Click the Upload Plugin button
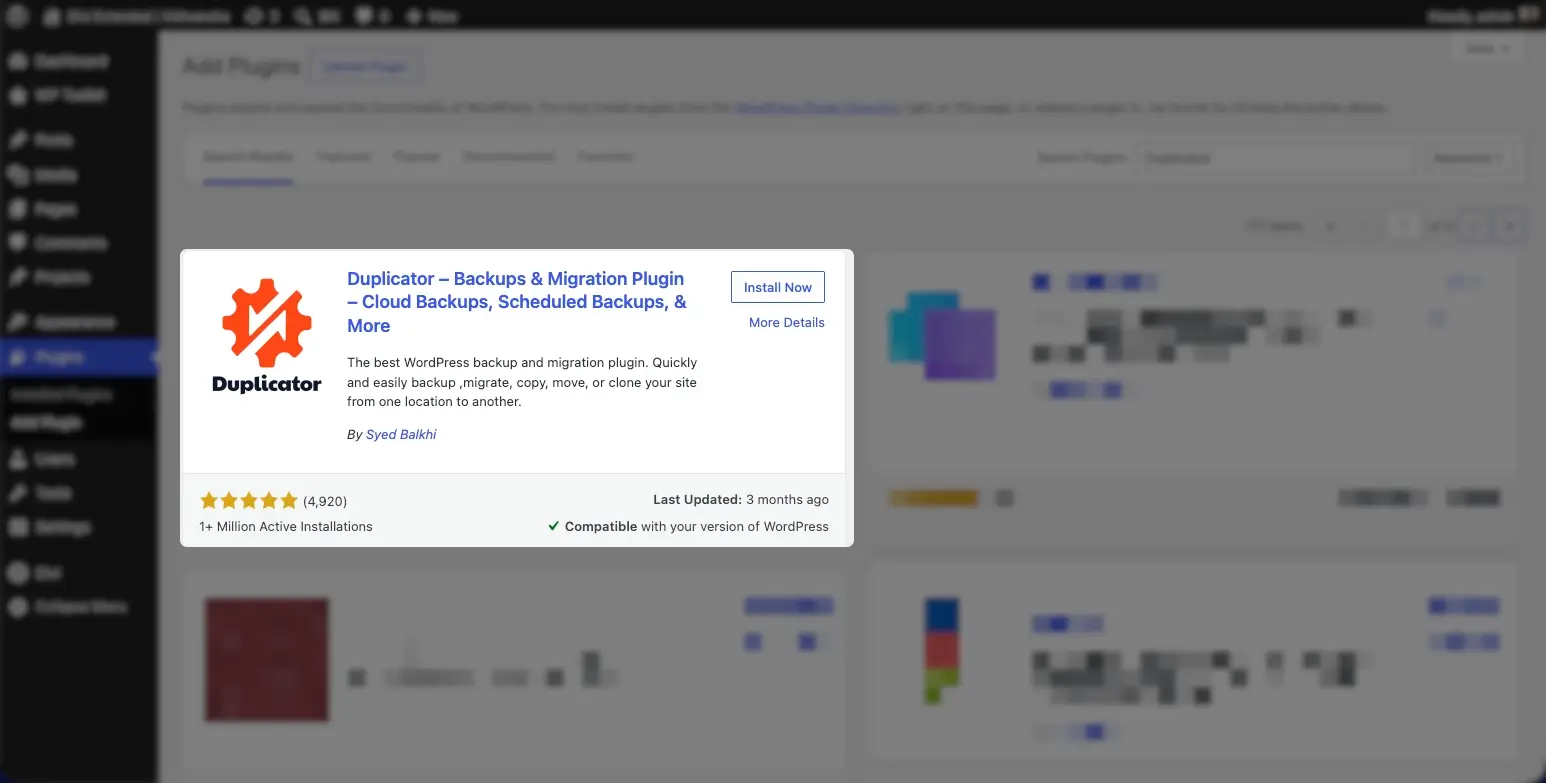The width and height of the screenshot is (1546, 783). [365, 67]
